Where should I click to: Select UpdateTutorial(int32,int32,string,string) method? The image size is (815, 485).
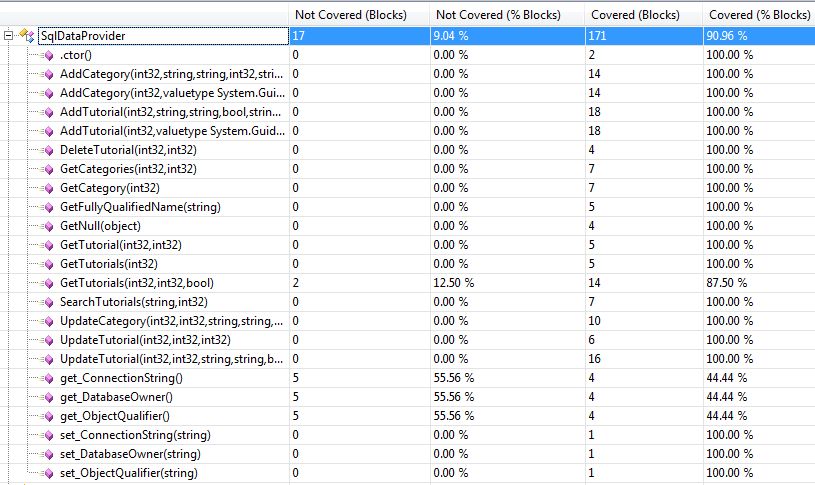coord(172,359)
